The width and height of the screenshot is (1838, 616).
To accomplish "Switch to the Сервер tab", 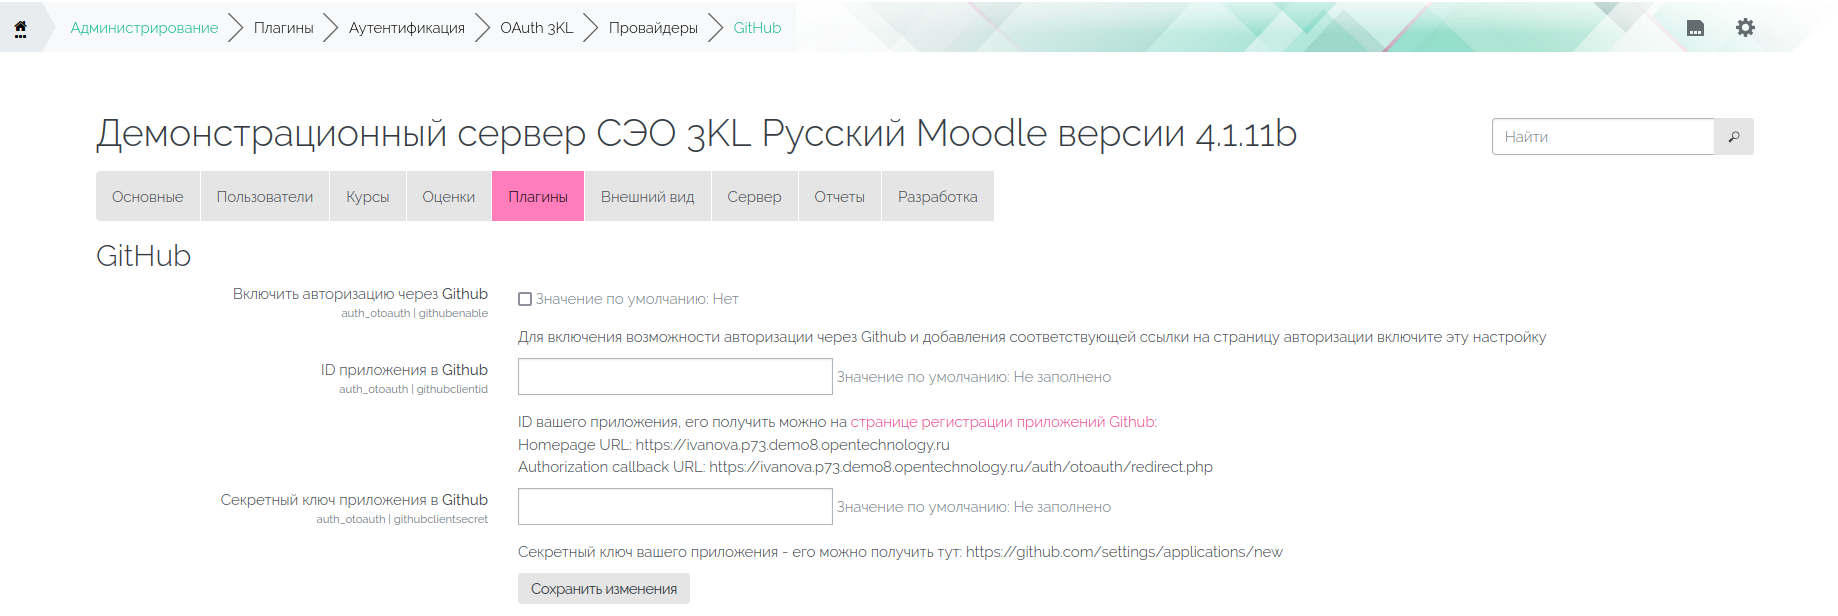I will point(755,197).
